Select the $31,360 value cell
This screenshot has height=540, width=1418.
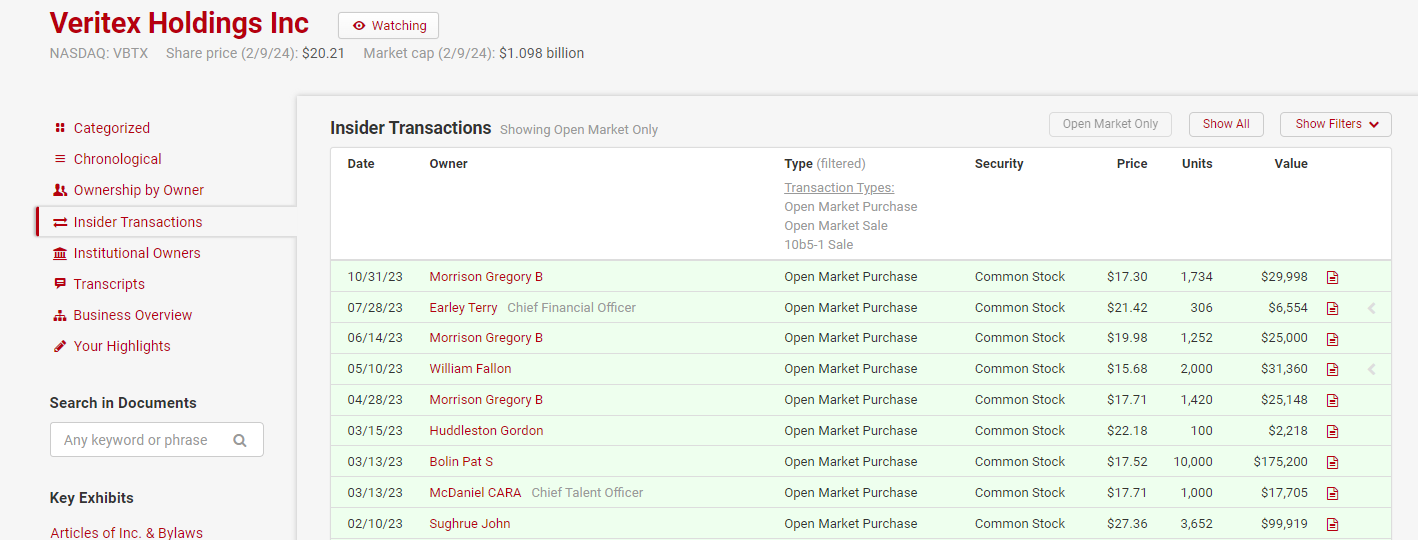click(1284, 369)
